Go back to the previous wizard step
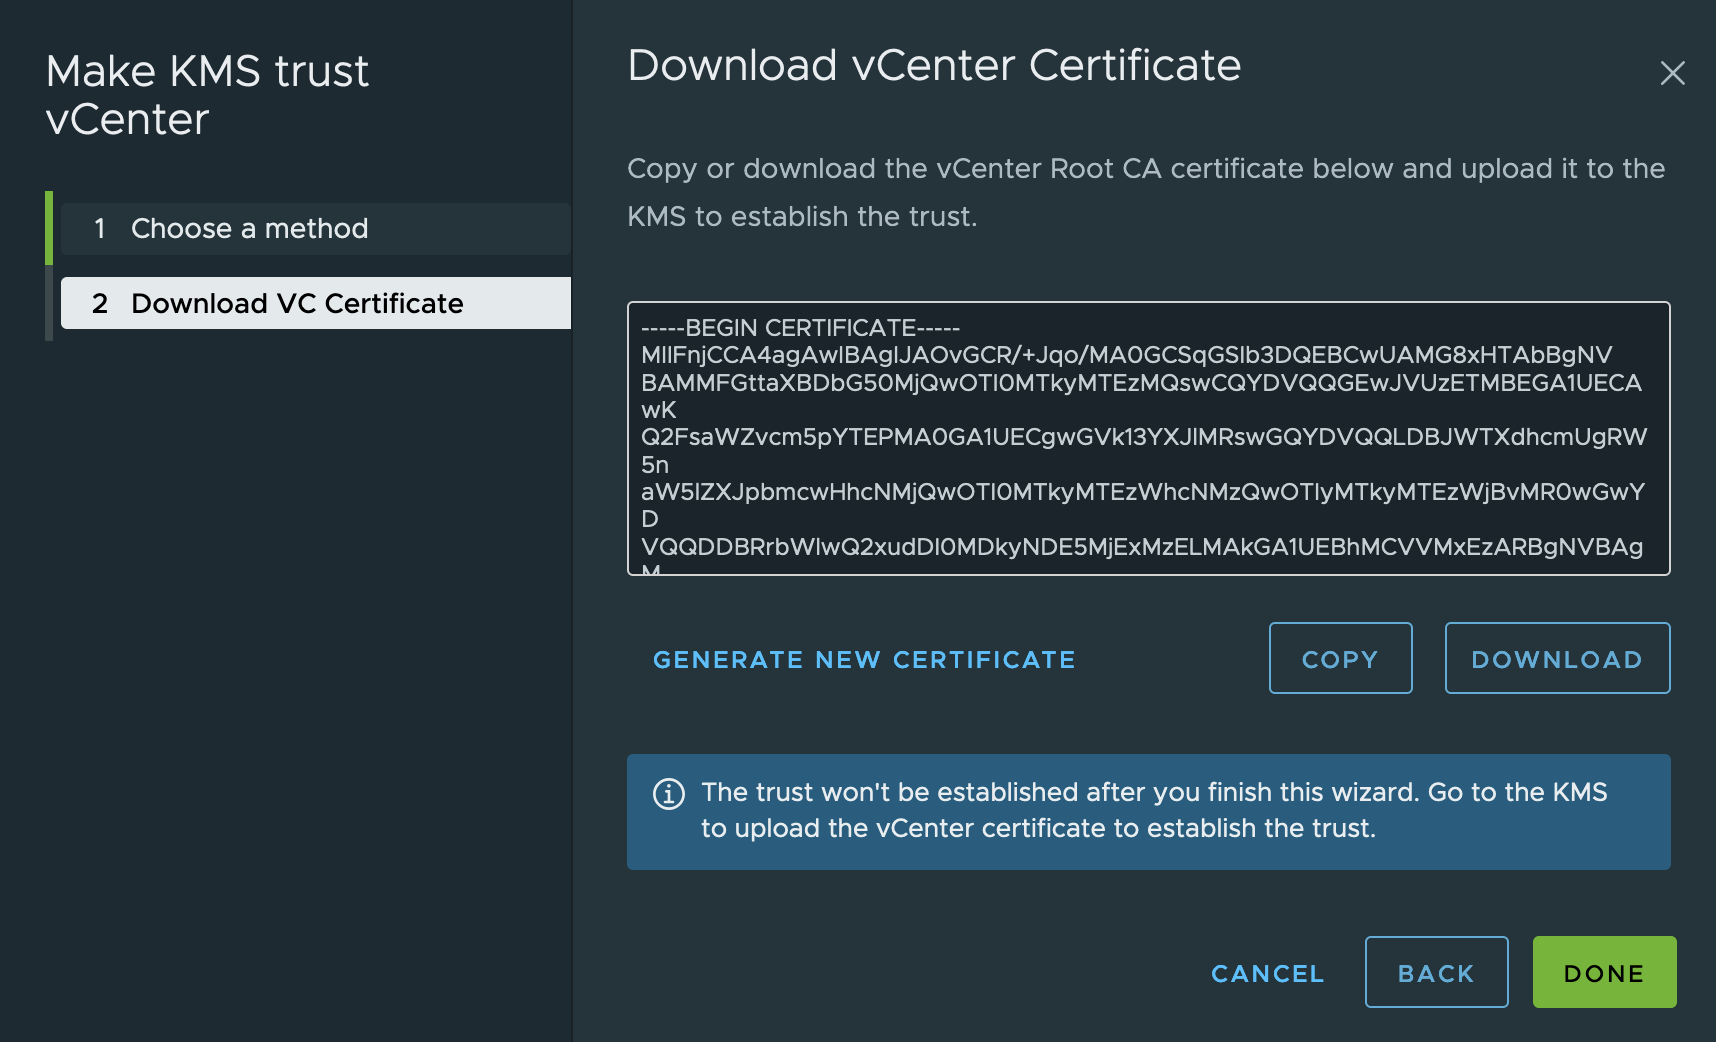1716x1042 pixels. tap(1436, 973)
